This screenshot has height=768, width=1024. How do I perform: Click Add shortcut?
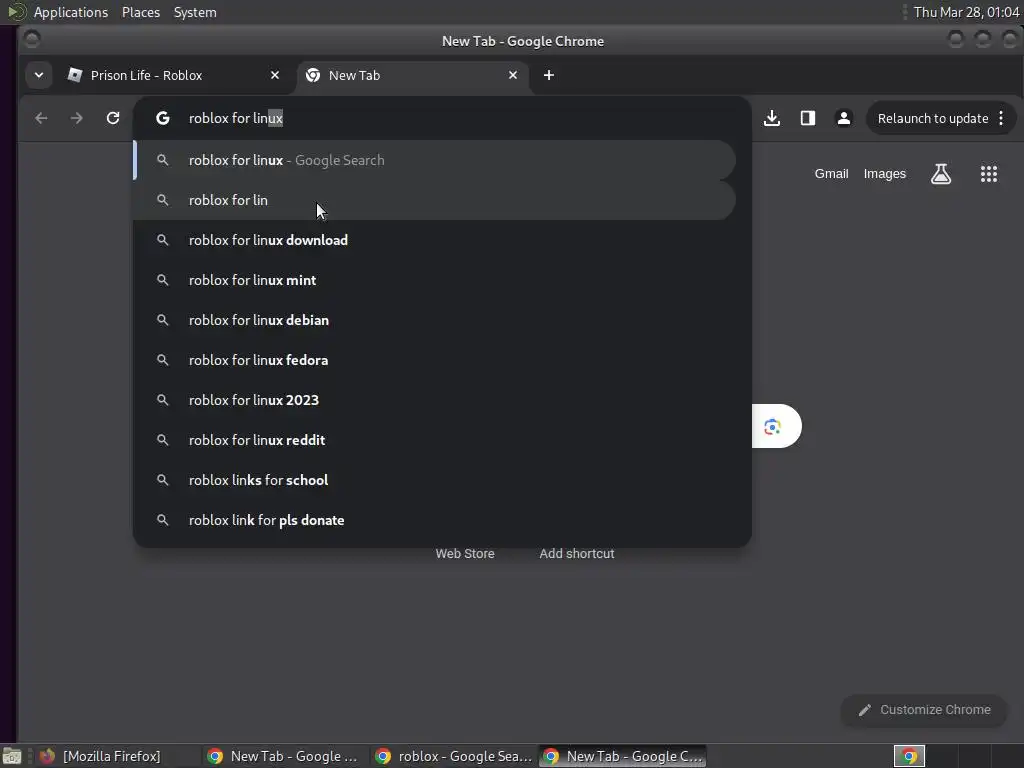(x=577, y=554)
